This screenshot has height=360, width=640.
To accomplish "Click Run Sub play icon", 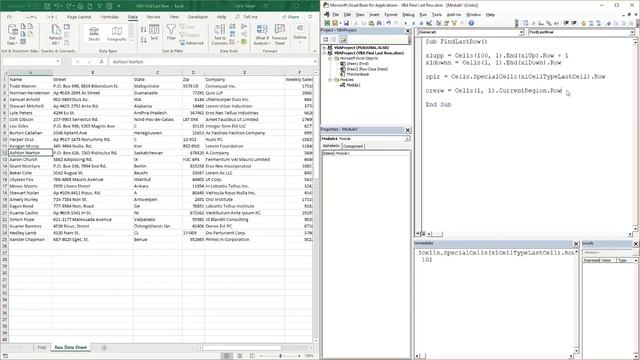I will coord(405,23).
